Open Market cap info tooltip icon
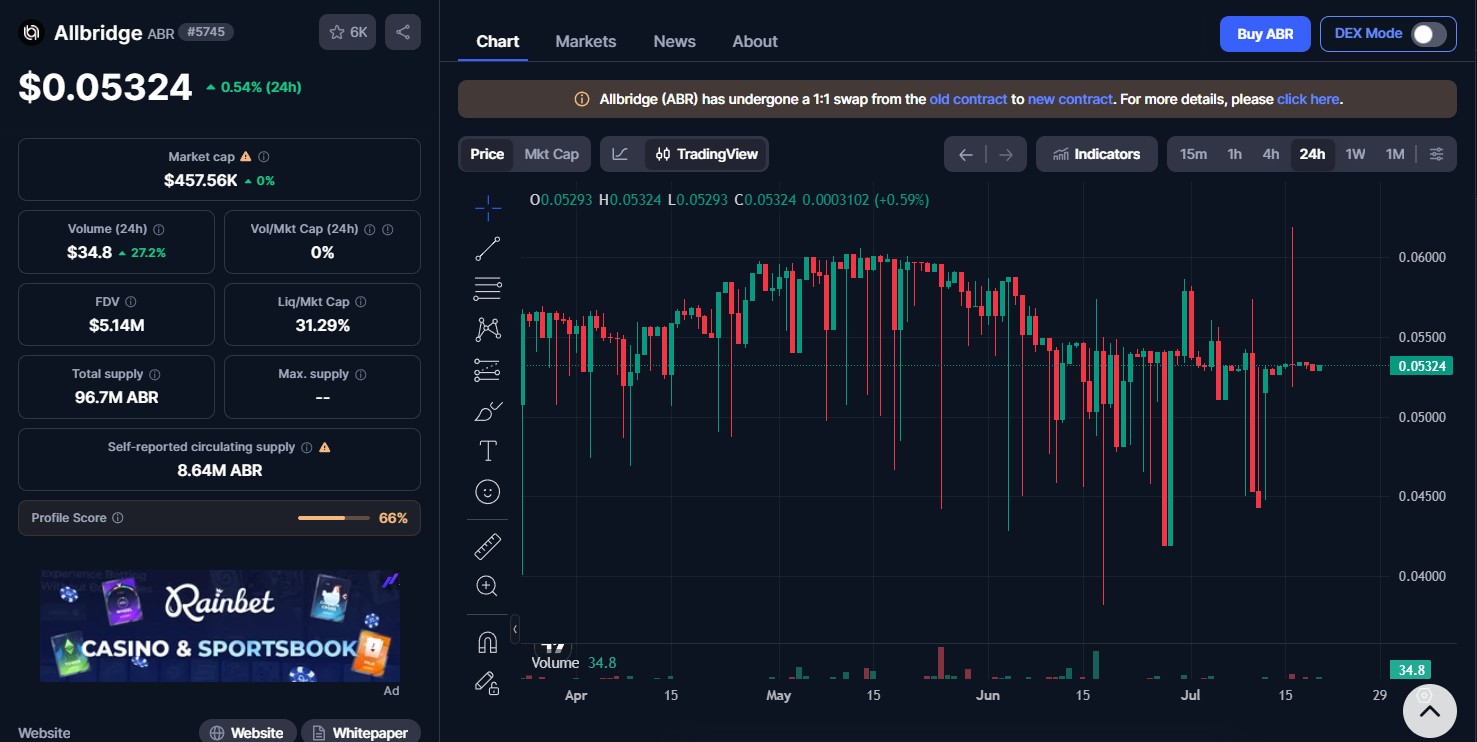Viewport: 1477px width, 742px height. 264,157
